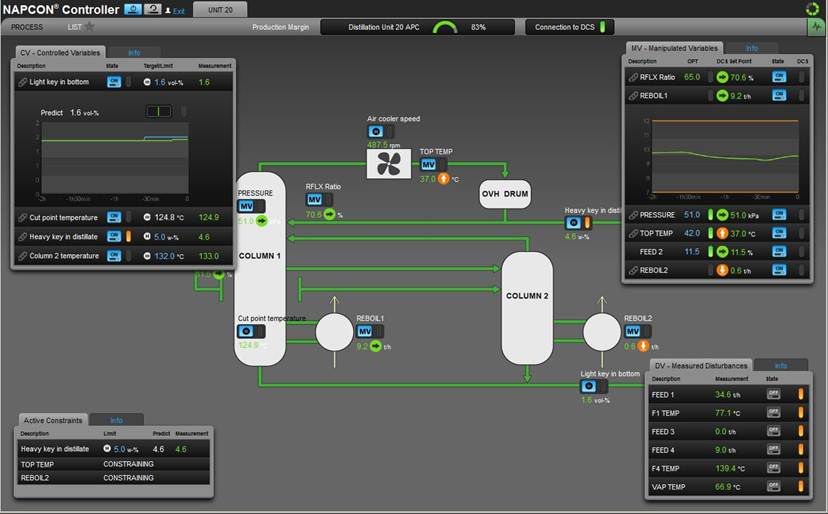Click the Light key in bottom indicator in diagram
This screenshot has width=828, height=514.
pyautogui.click(x=588, y=386)
